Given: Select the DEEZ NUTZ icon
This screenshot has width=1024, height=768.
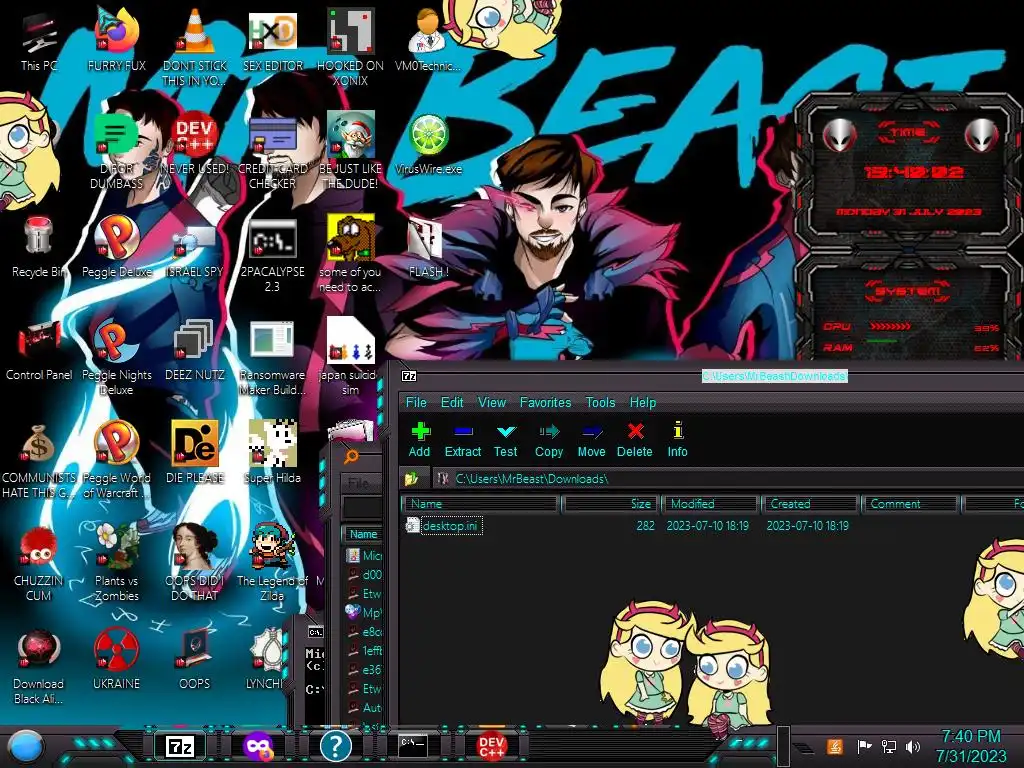Looking at the screenshot, I should click(195, 349).
